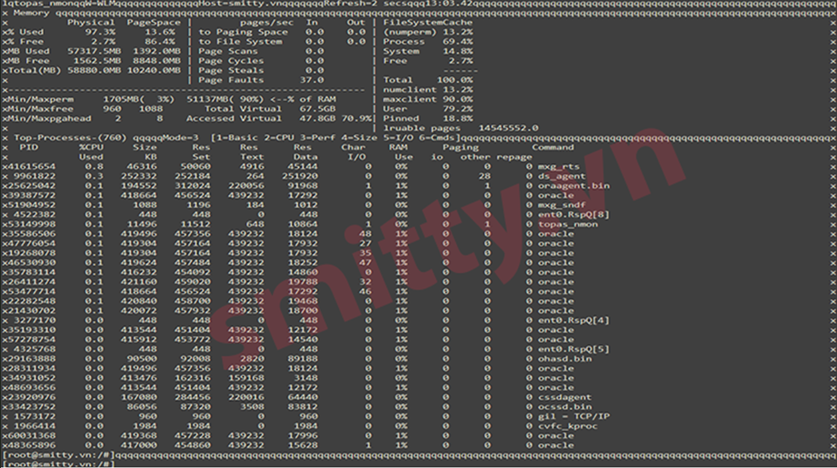
Task: Click the cssdagent process command
Action: 564,397
